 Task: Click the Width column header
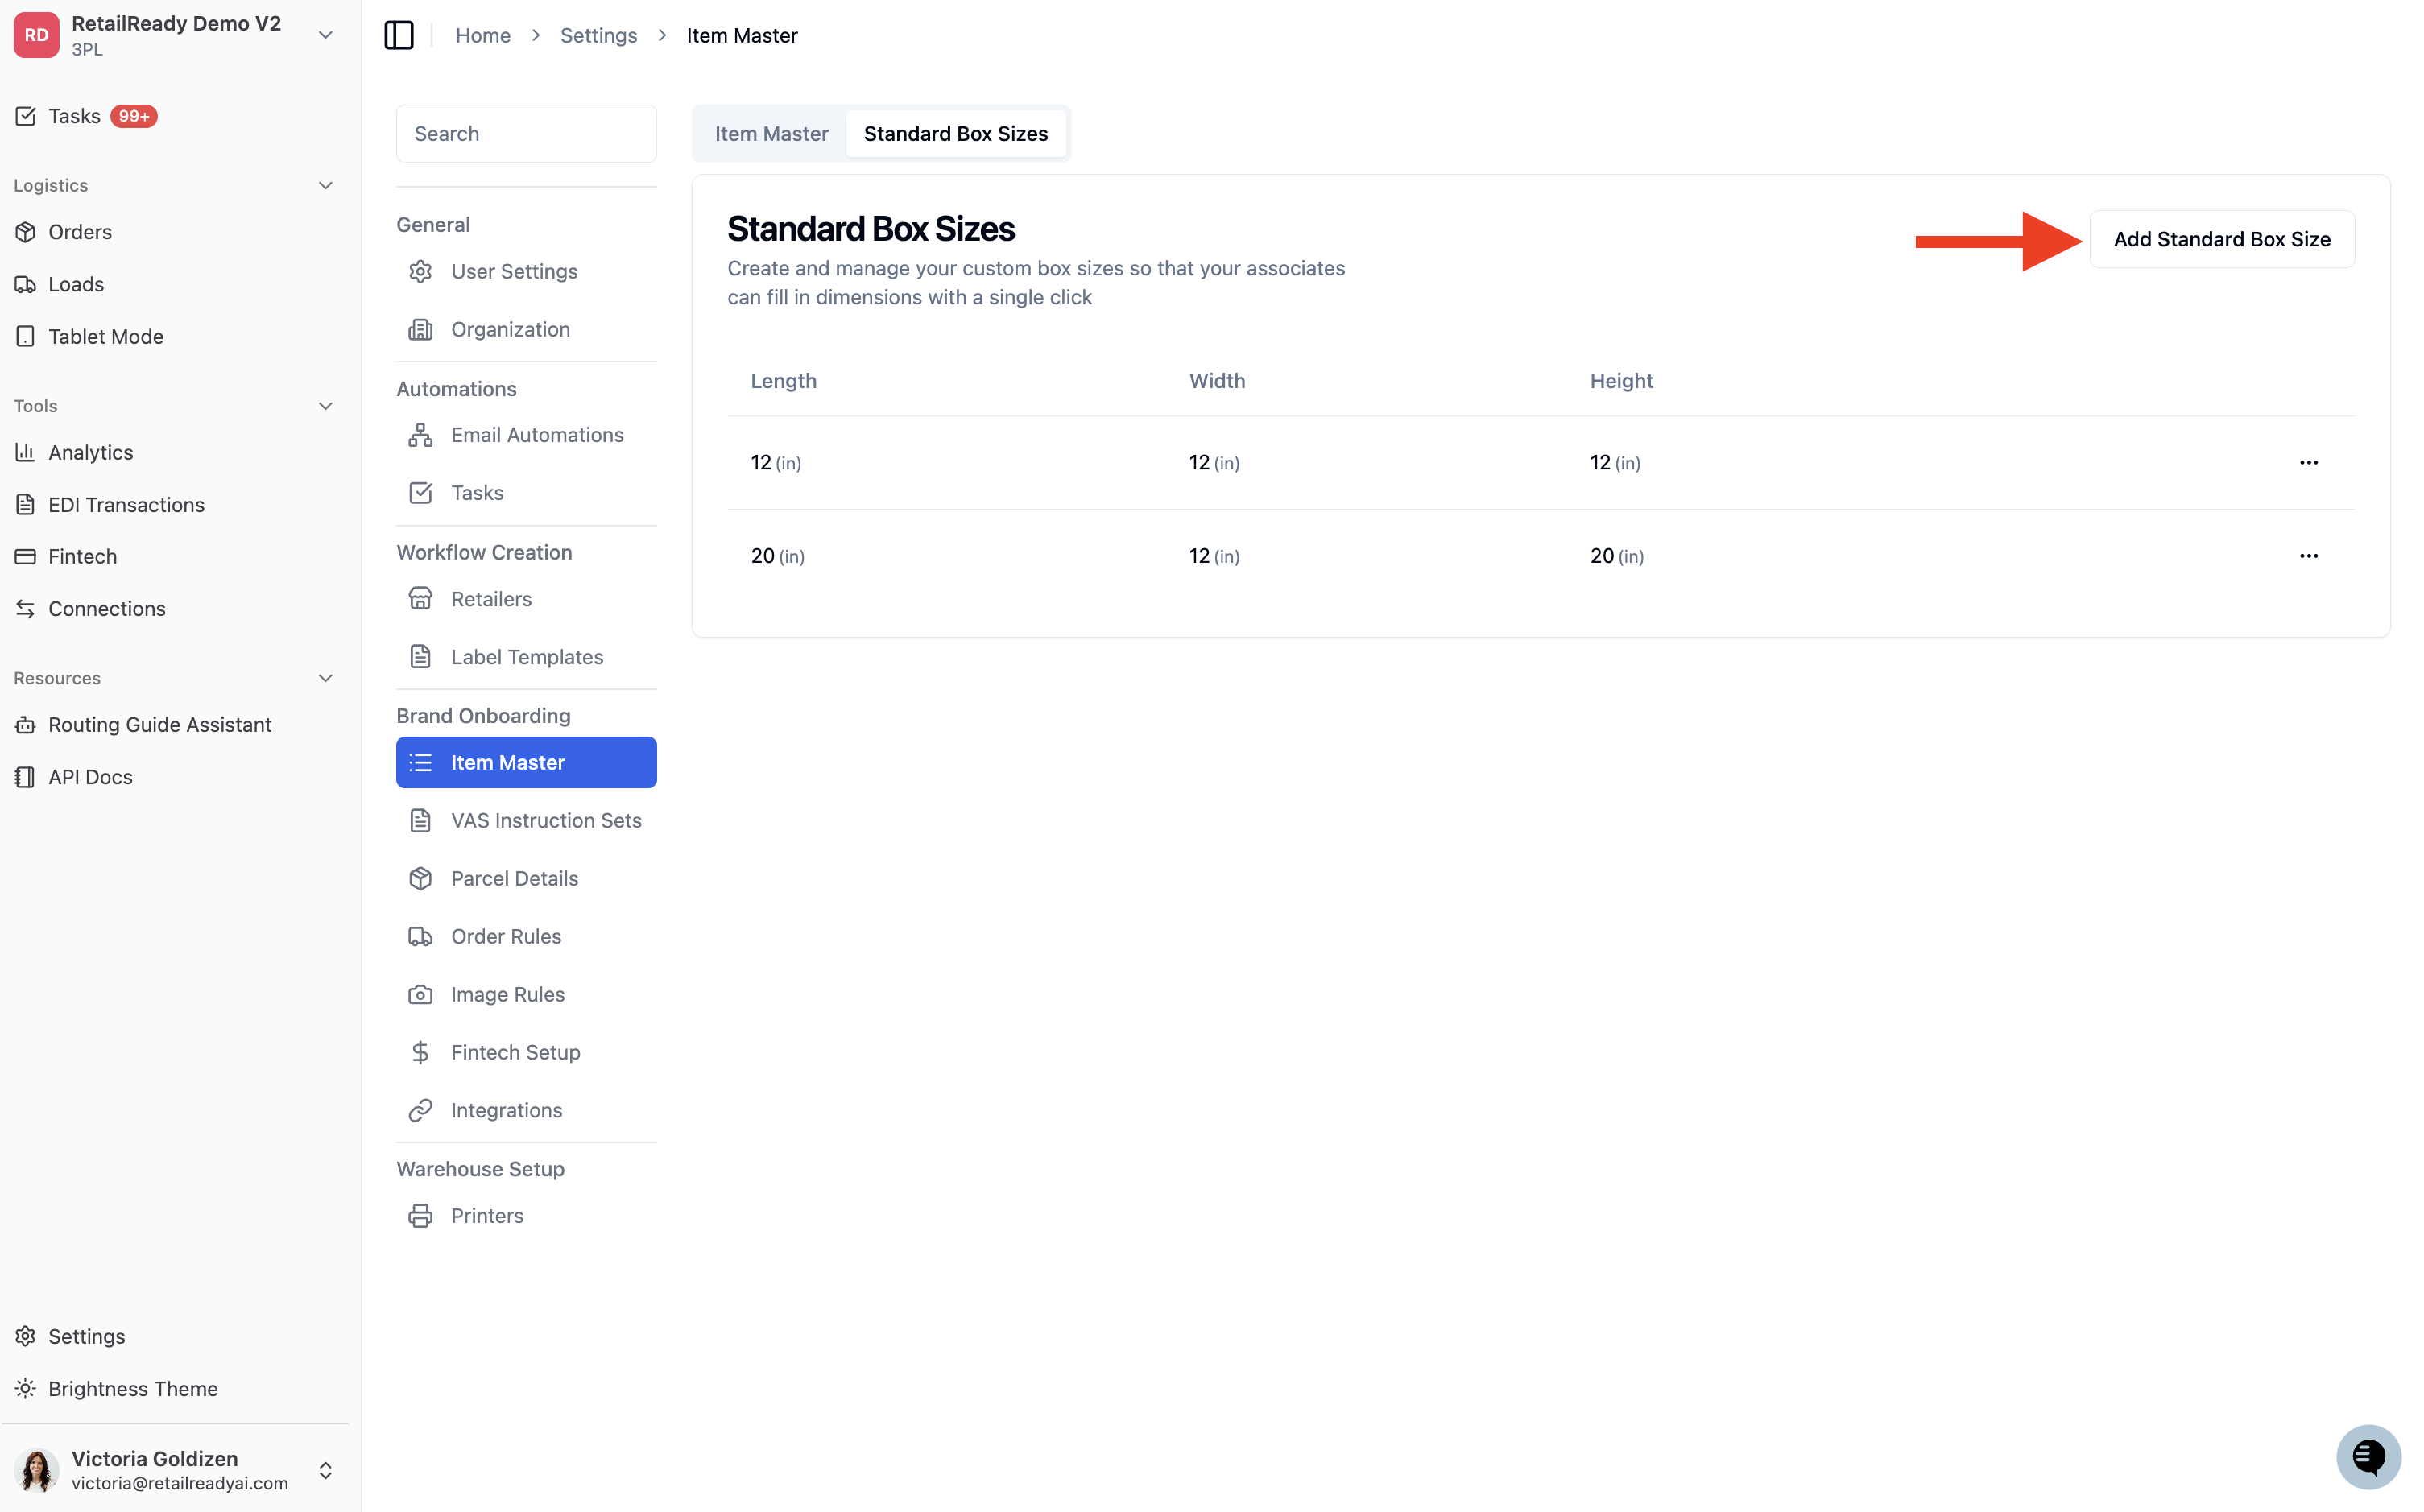(x=1216, y=381)
